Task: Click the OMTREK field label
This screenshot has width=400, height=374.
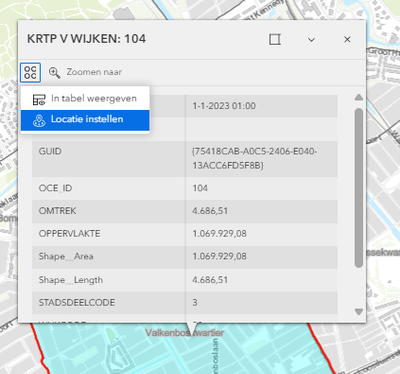Action: [x=57, y=211]
